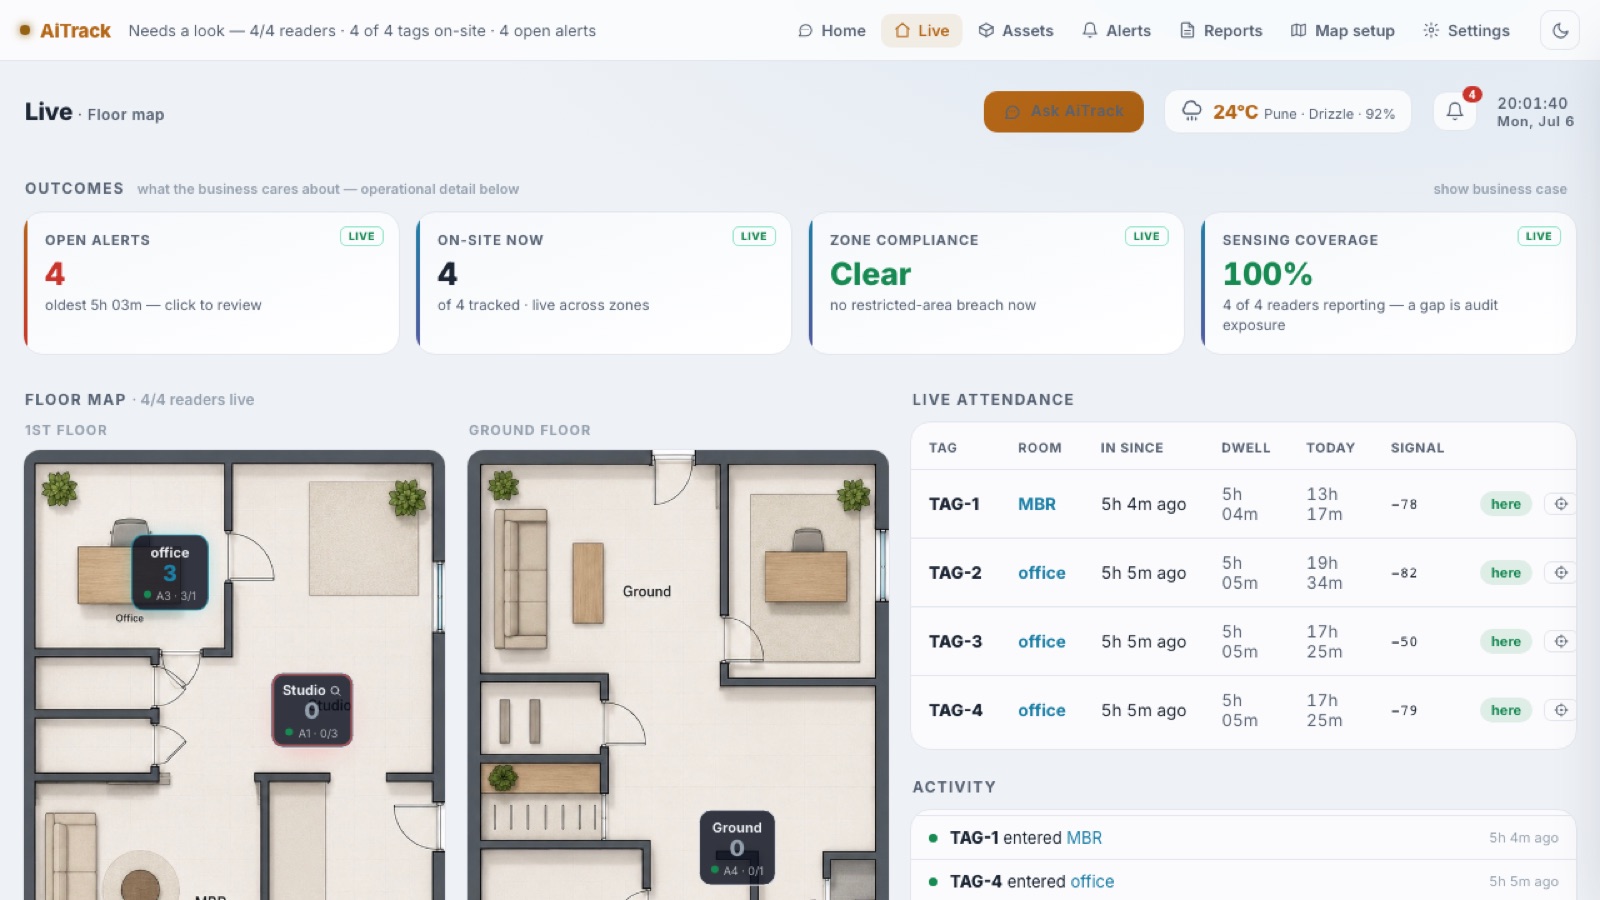Viewport: 1600px width, 900px height.
Task: Click the here badge for TAG-2
Action: 1506,573
